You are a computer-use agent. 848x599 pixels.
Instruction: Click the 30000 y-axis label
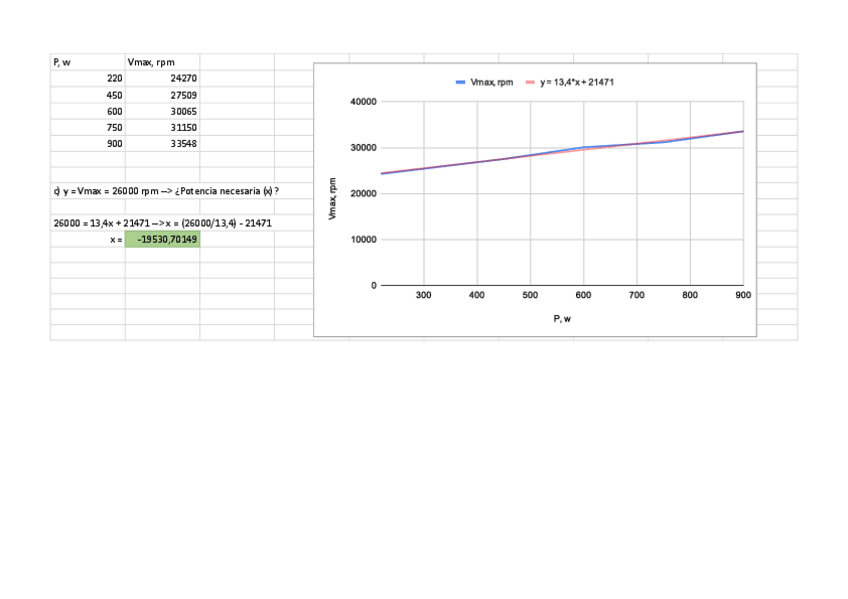click(x=363, y=148)
